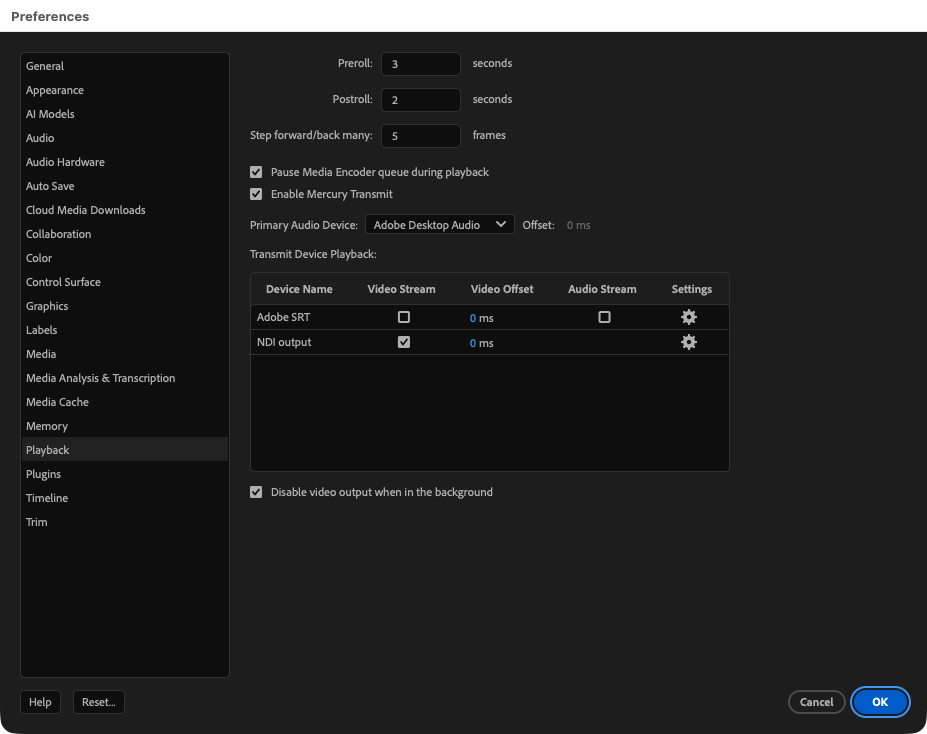Select the NDI output device row name
This screenshot has width=927, height=734.
pos(284,342)
